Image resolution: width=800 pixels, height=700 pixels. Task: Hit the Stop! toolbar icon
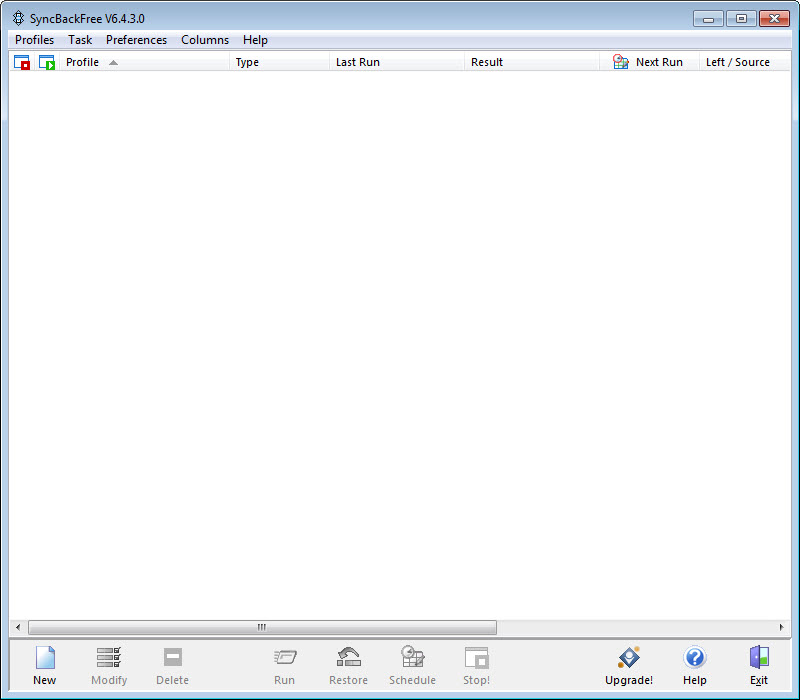pyautogui.click(x=476, y=658)
